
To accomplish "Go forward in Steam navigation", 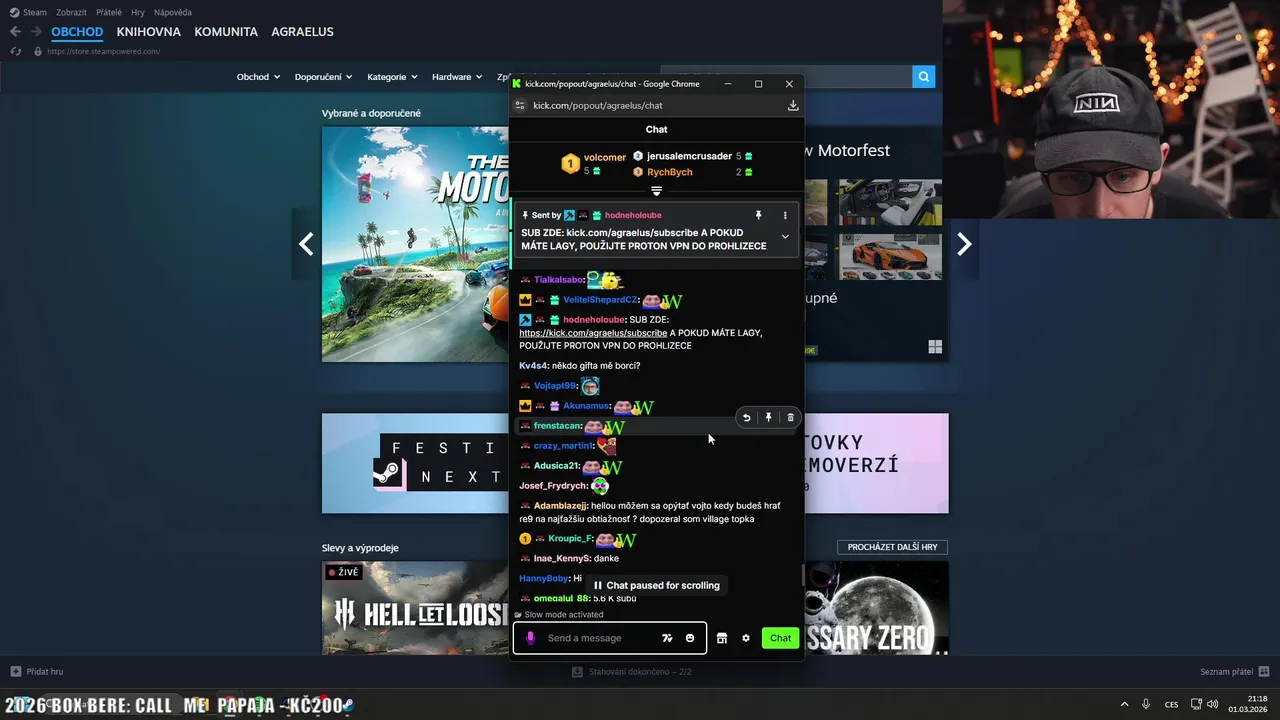I will pyautogui.click(x=36, y=31).
